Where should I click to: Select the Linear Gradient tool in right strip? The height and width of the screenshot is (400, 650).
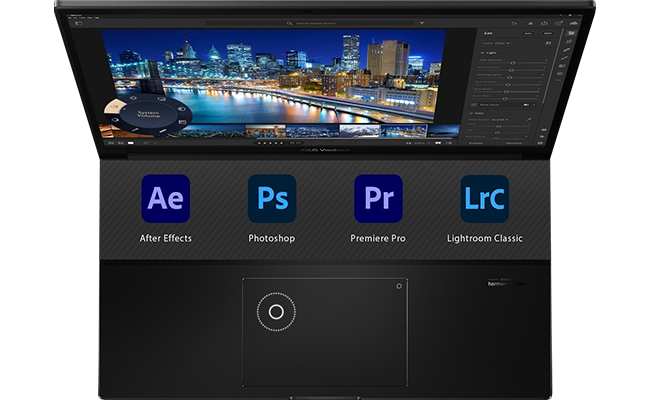[562, 66]
